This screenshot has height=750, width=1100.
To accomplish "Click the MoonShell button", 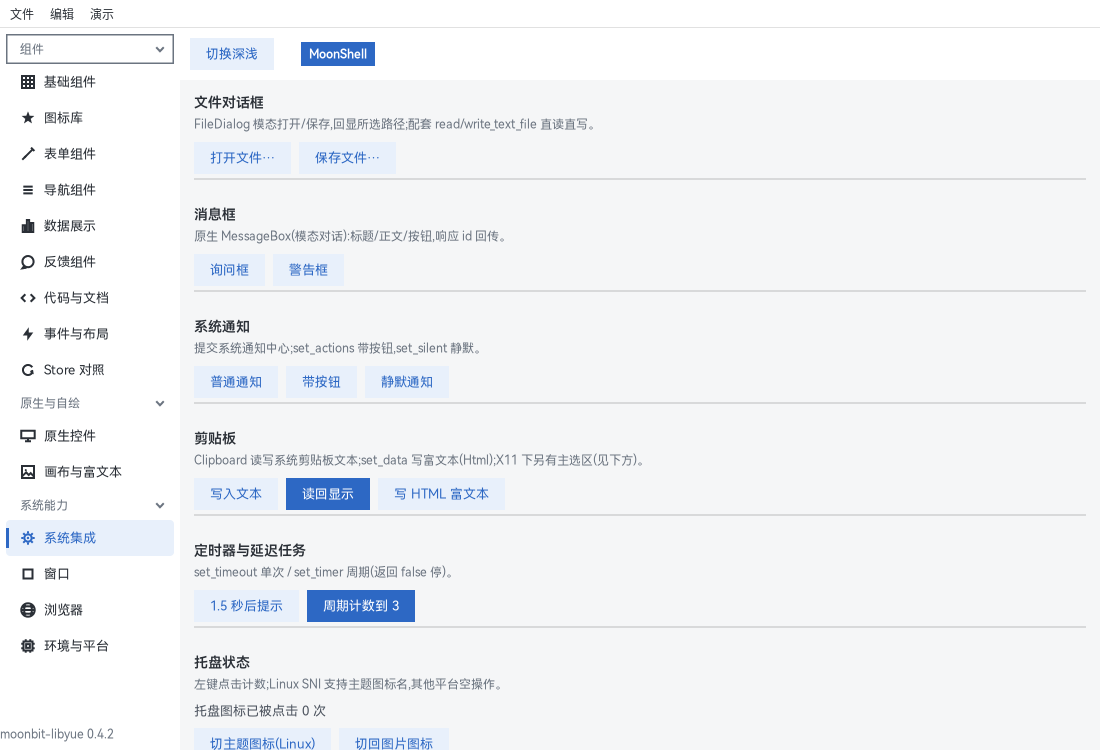I will [337, 54].
